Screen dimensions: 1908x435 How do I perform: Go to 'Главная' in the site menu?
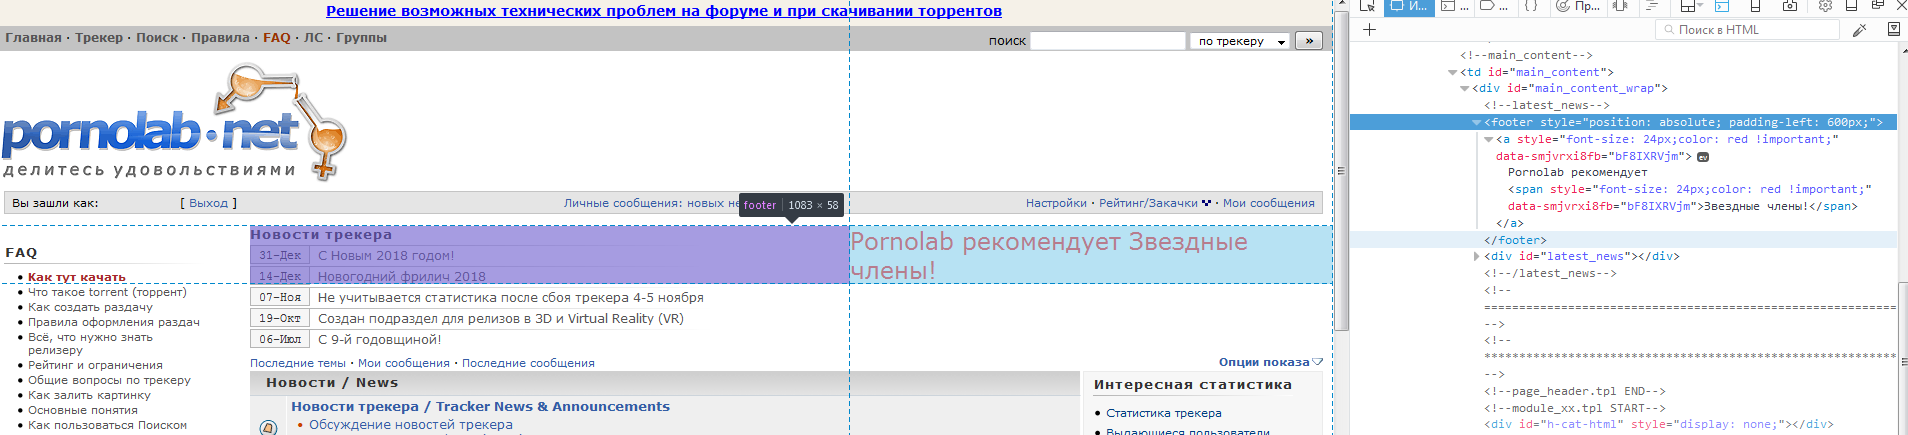(x=33, y=38)
